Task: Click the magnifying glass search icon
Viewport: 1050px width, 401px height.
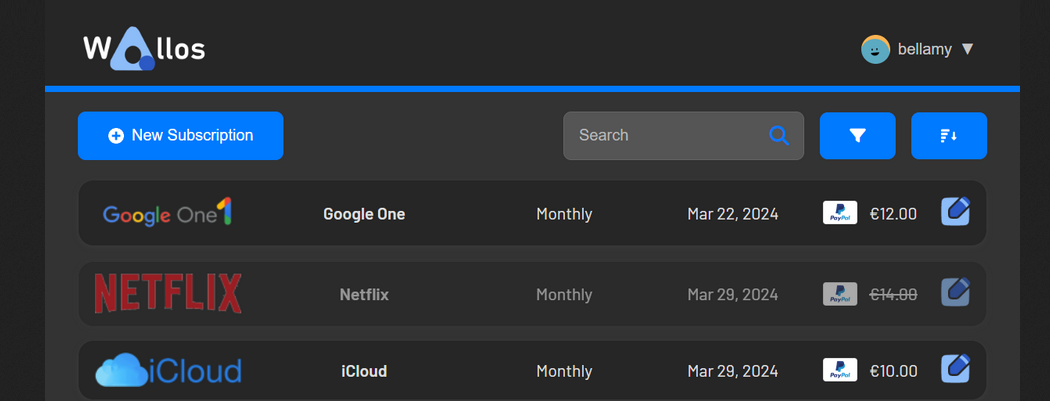Action: point(778,136)
